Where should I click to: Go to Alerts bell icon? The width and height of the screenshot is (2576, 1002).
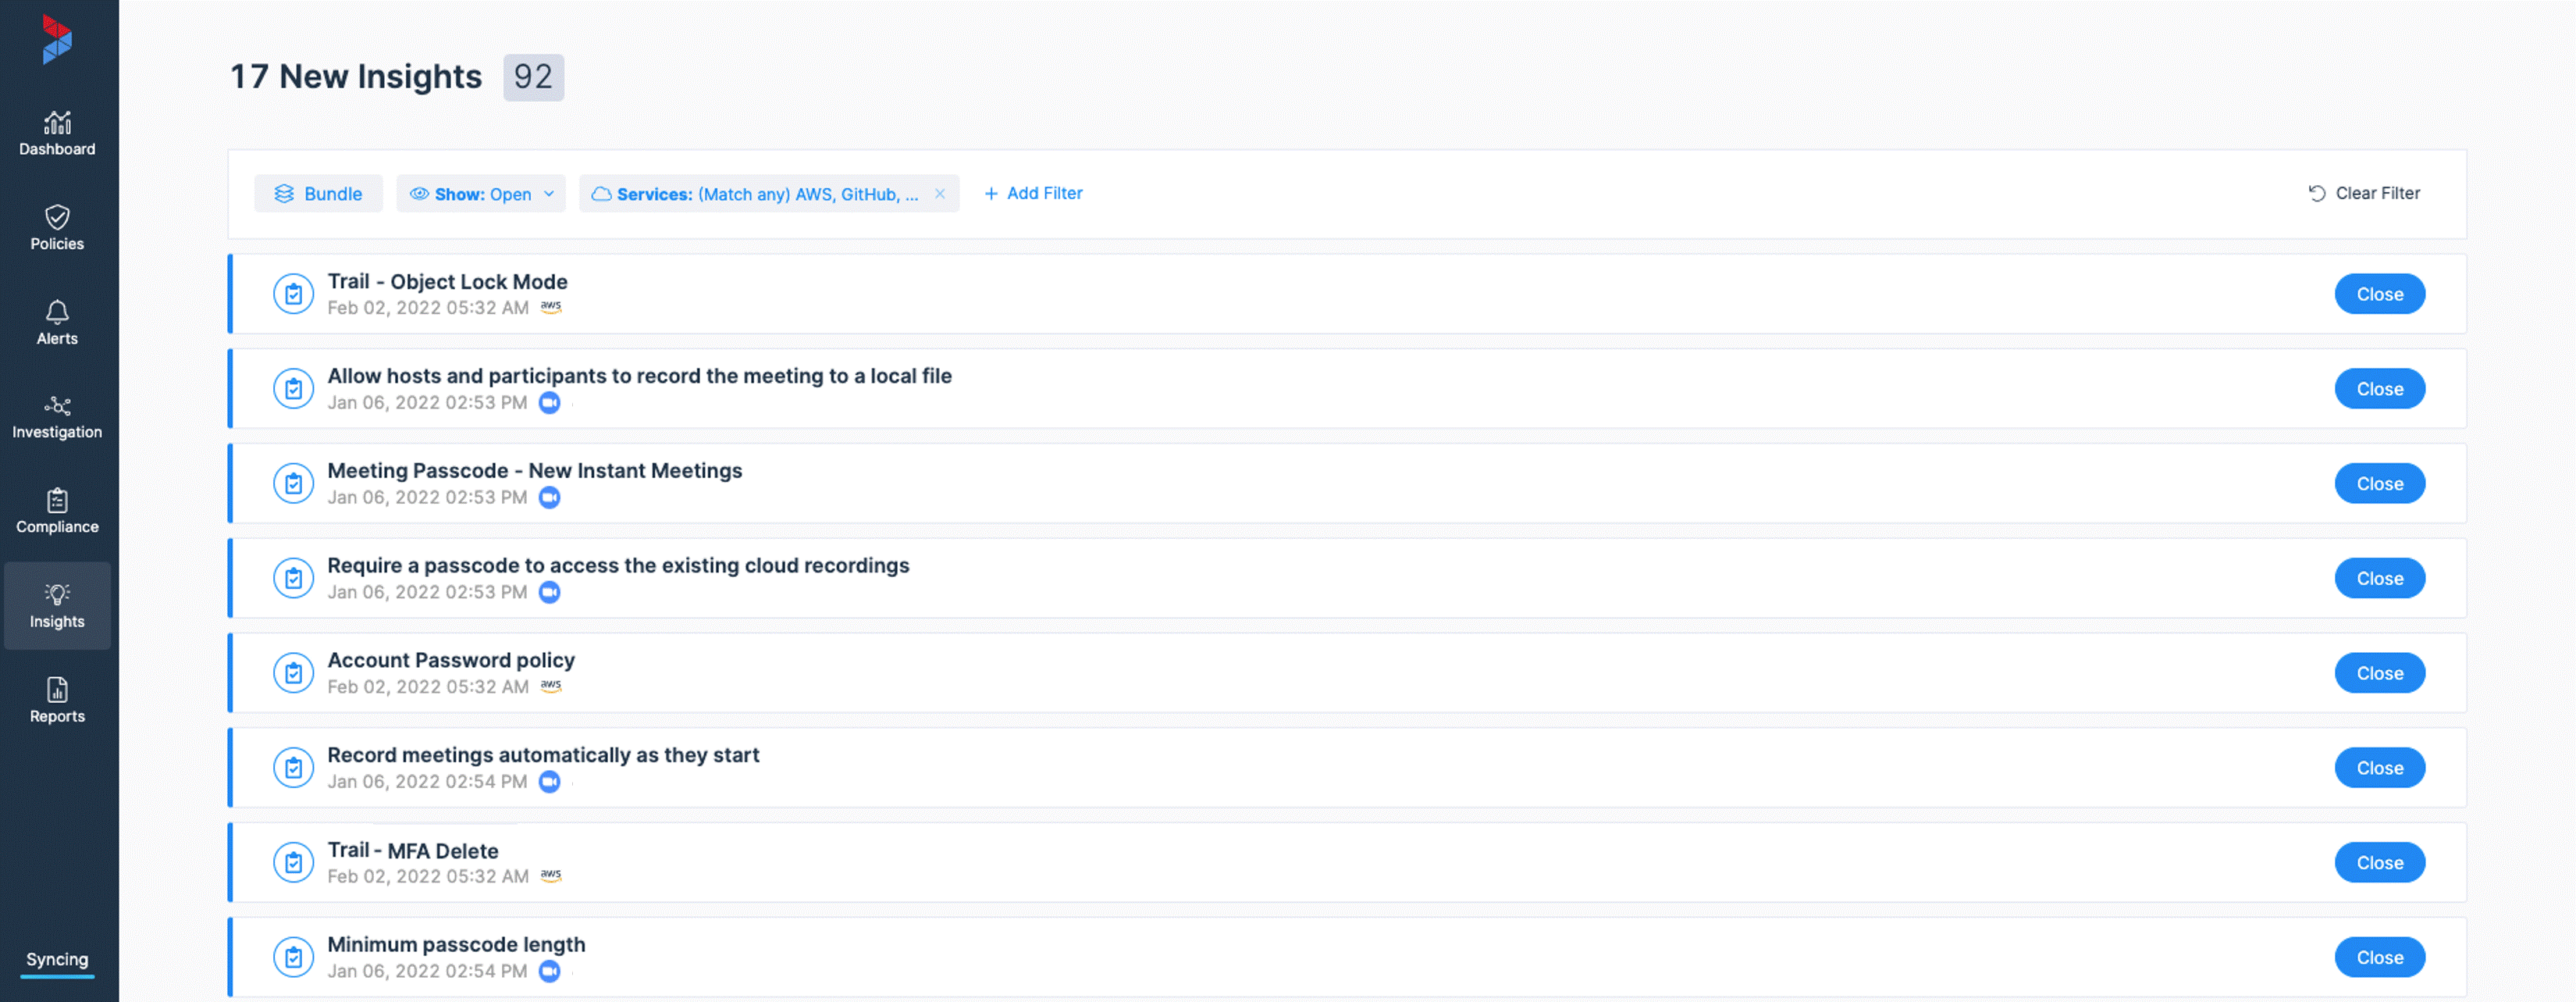pyautogui.click(x=57, y=312)
